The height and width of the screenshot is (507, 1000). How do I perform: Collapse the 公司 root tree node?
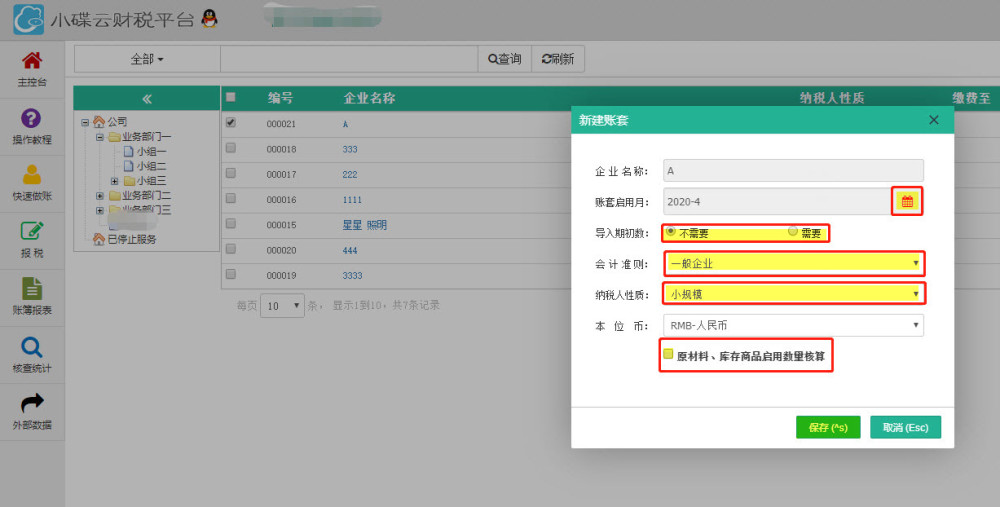point(85,122)
